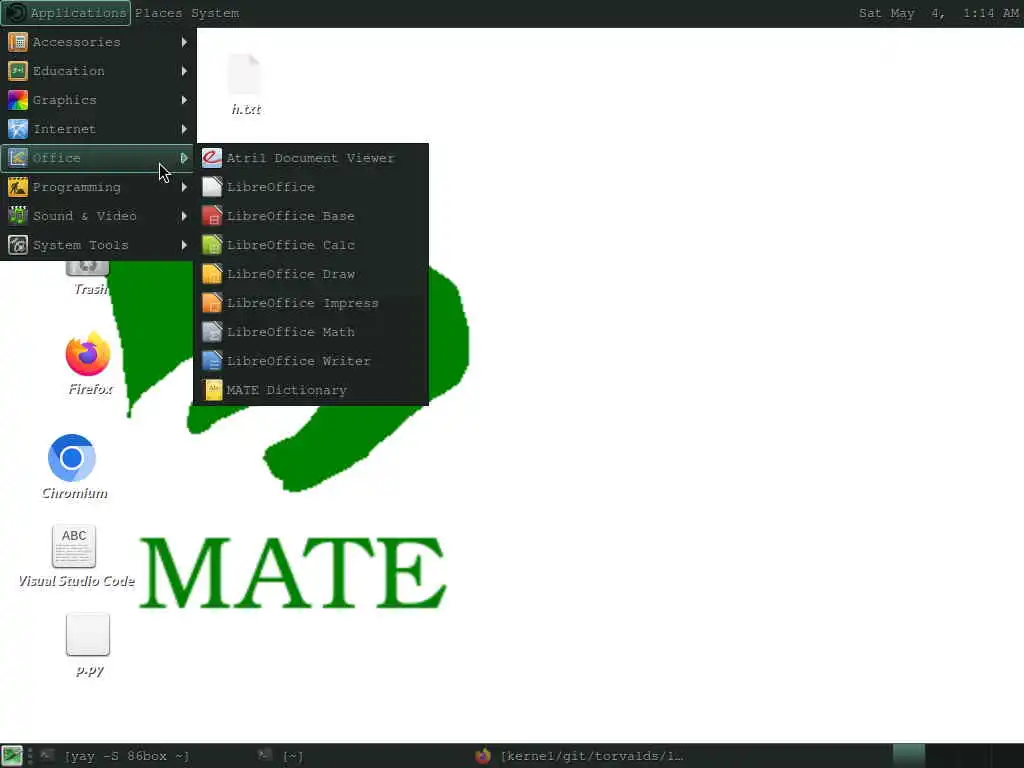
Task: Launch Atril Document Viewer from the menu
Action: click(312, 158)
